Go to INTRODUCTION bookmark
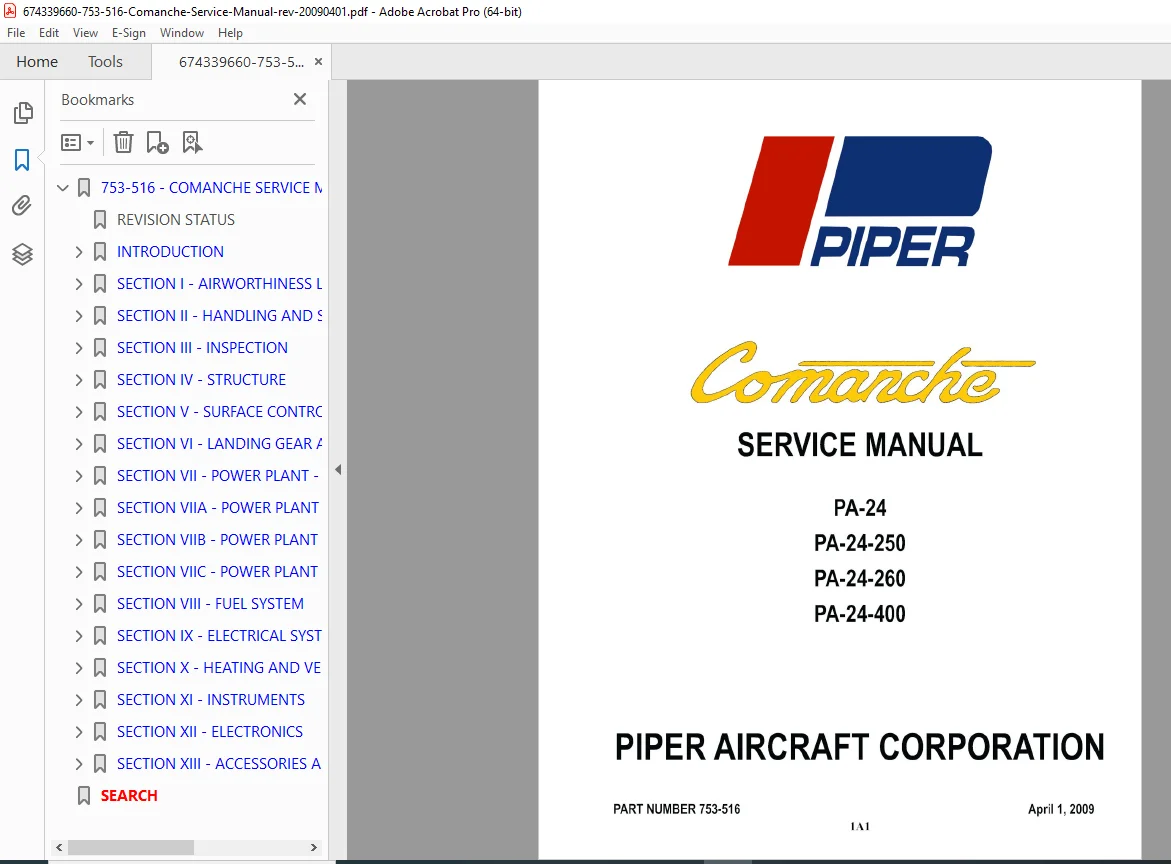 point(170,252)
